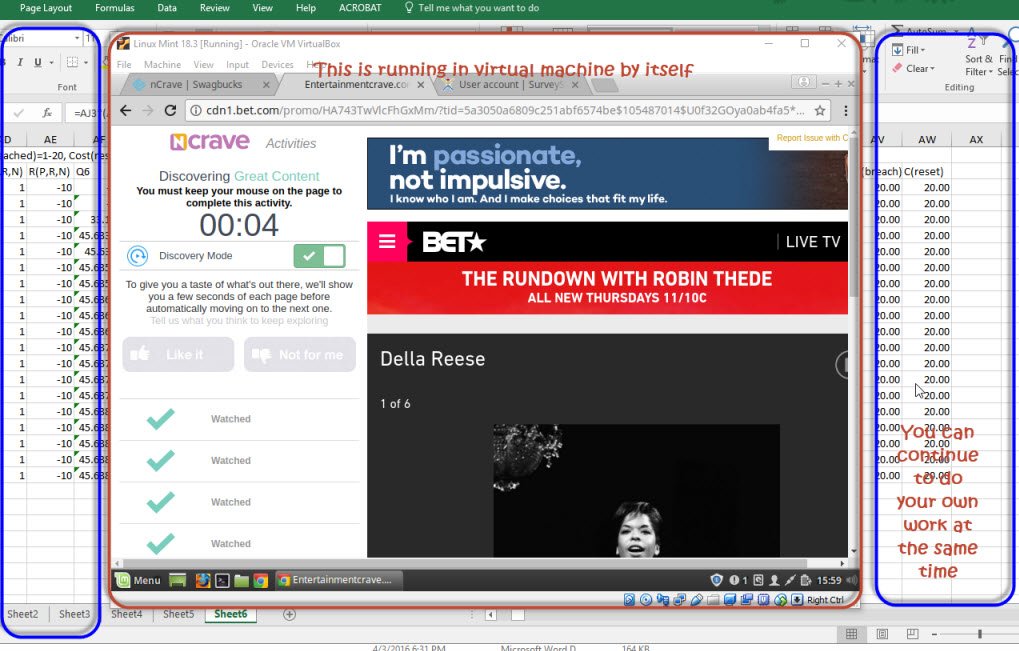The height and width of the screenshot is (651, 1019).
Task: Apply underline formatting in Excel
Action: pyautogui.click(x=38, y=62)
